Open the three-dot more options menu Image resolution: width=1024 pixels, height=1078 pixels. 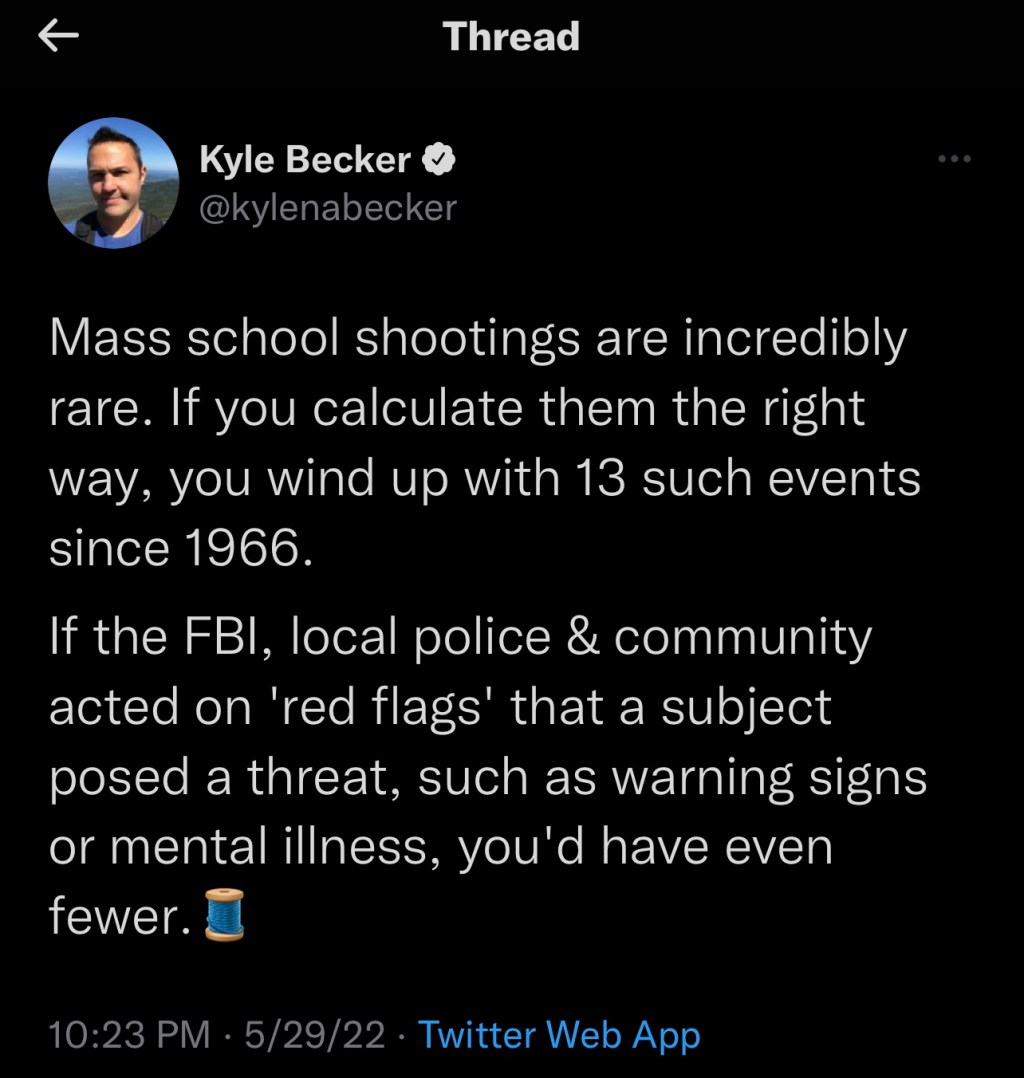(x=955, y=160)
